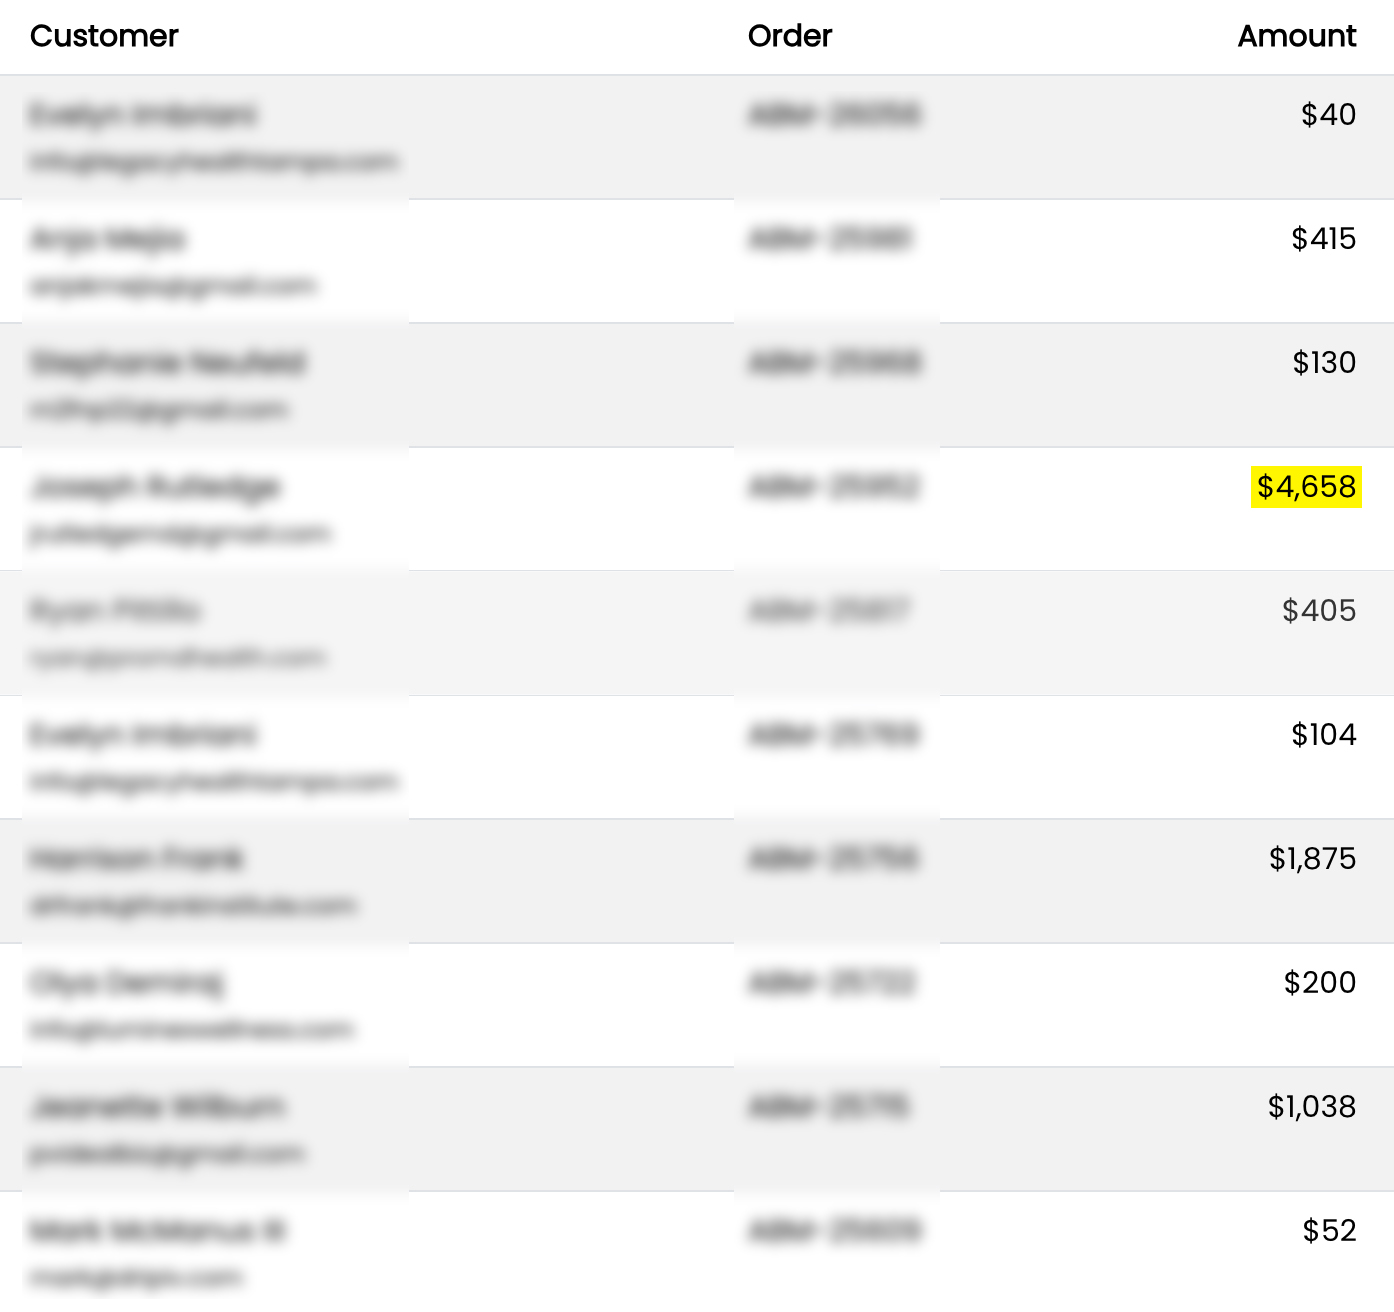The width and height of the screenshot is (1394, 1312).
Task: Select the customer name in the $130 row
Action: pyautogui.click(x=168, y=363)
